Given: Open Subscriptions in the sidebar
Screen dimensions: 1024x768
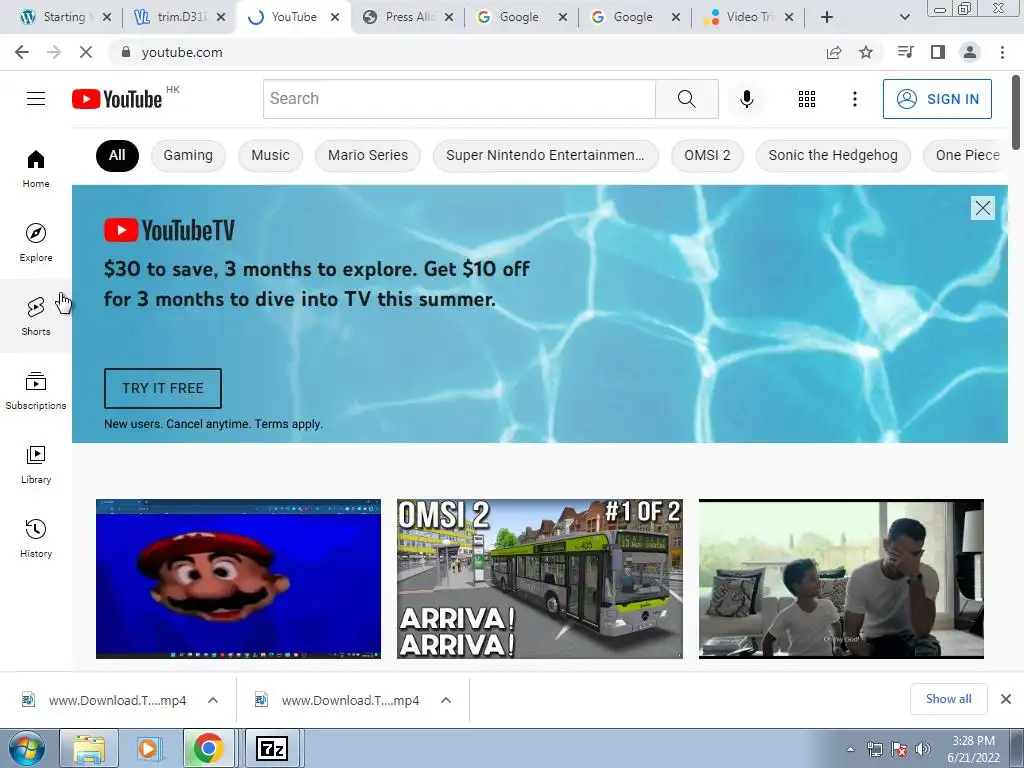Looking at the screenshot, I should tap(36, 391).
